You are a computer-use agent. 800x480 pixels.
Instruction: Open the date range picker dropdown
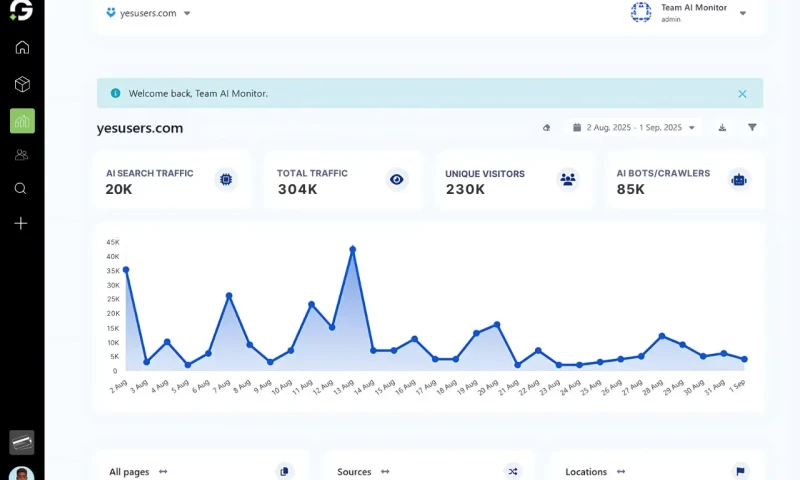coord(634,128)
